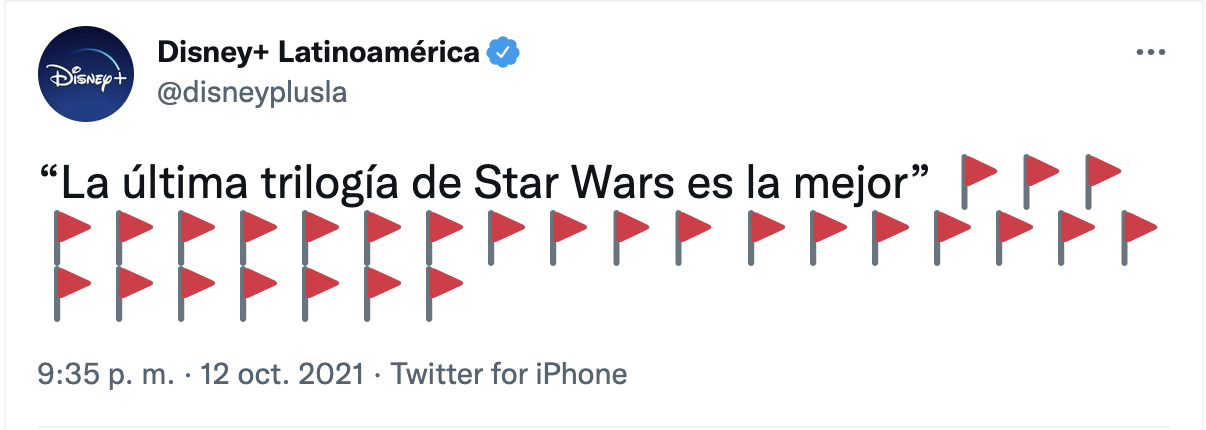1206x430 pixels.
Task: Click the last red flag in second row
Action: pyautogui.click(x=1138, y=238)
